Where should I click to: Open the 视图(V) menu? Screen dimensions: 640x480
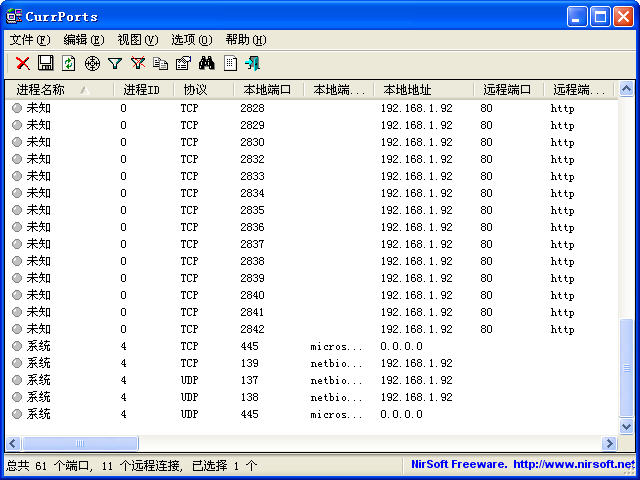pyautogui.click(x=138, y=40)
